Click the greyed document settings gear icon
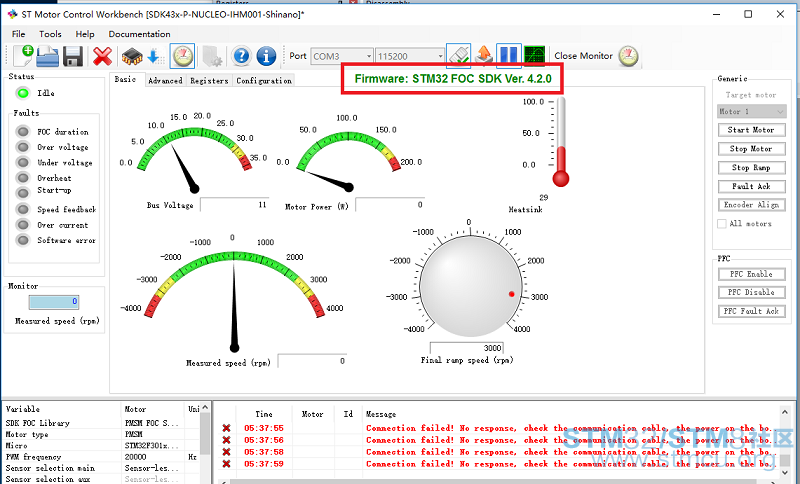Image resolution: width=800 pixels, height=484 pixels. (212, 56)
